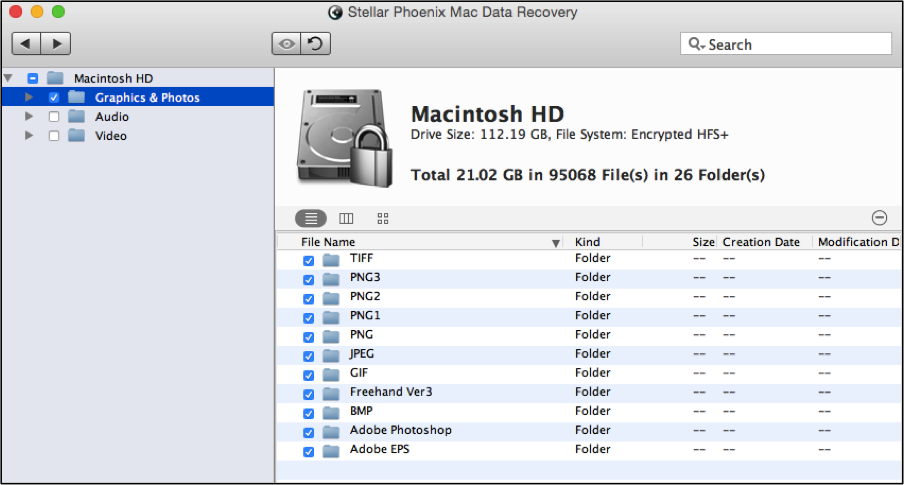Click the circled minus icon above file list
This screenshot has width=904, height=485.
(879, 218)
